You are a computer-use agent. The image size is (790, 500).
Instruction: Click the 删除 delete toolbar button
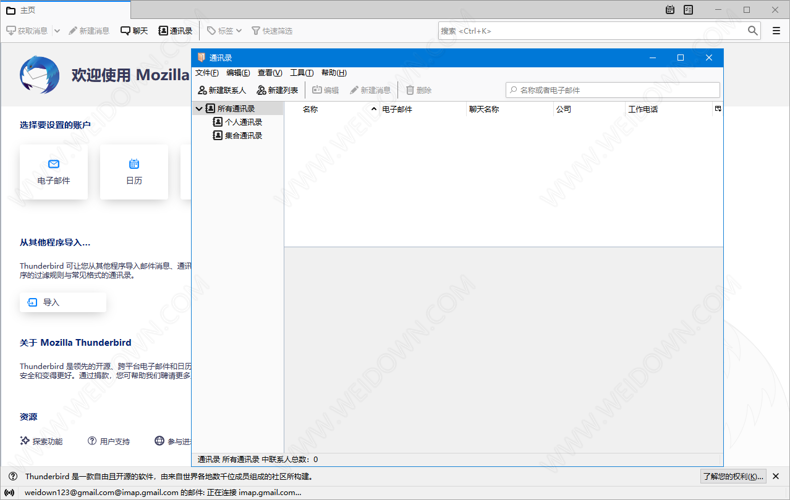click(x=419, y=90)
